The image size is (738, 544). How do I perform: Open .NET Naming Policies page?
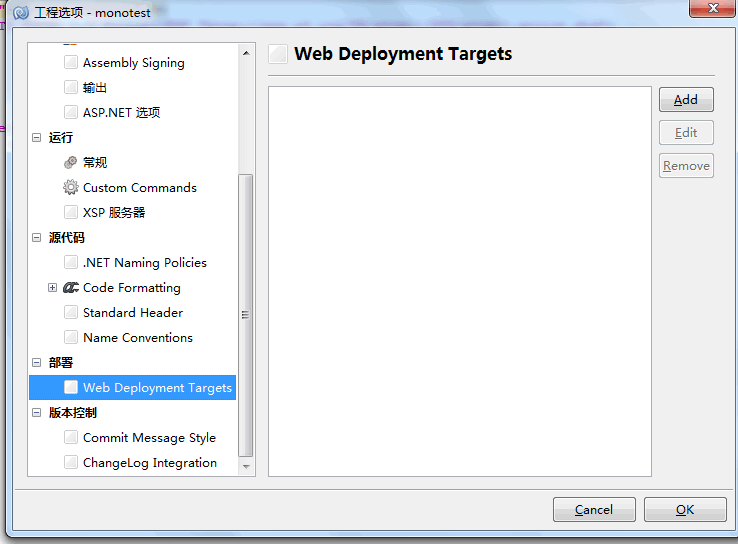click(x=144, y=263)
